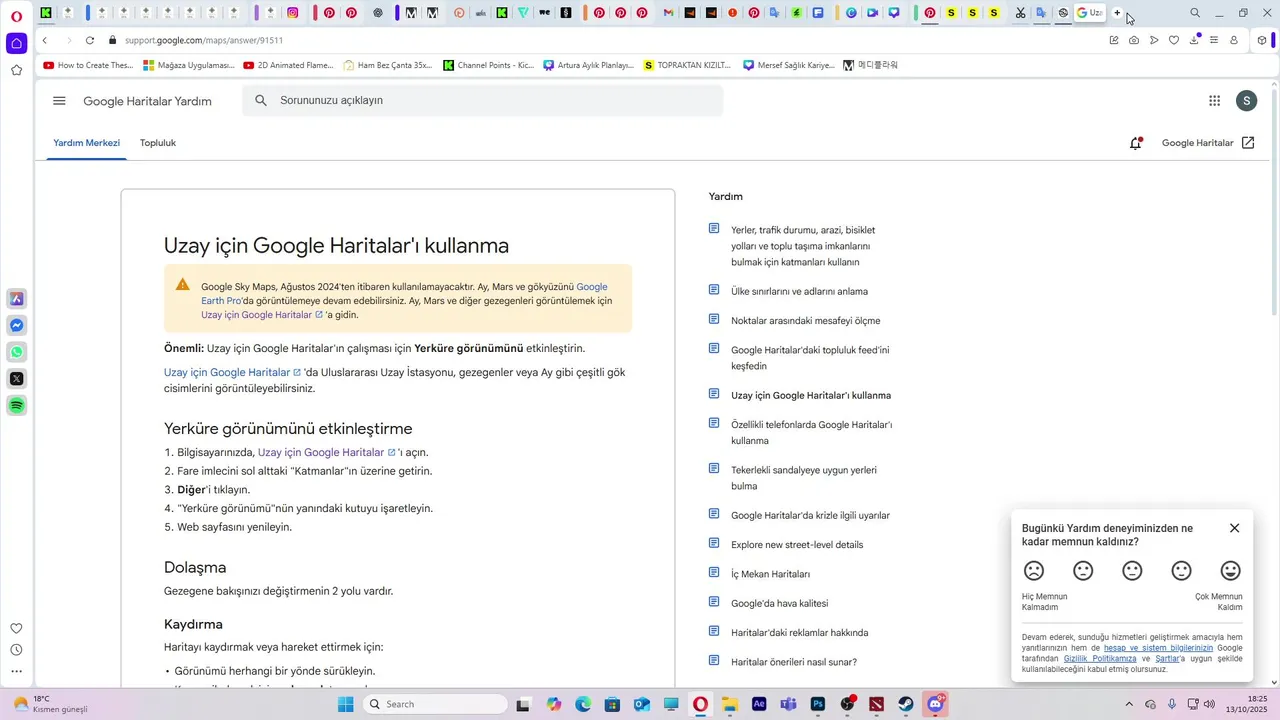
Task: Open downloads icon in Opera toolbar
Action: tap(1194, 40)
